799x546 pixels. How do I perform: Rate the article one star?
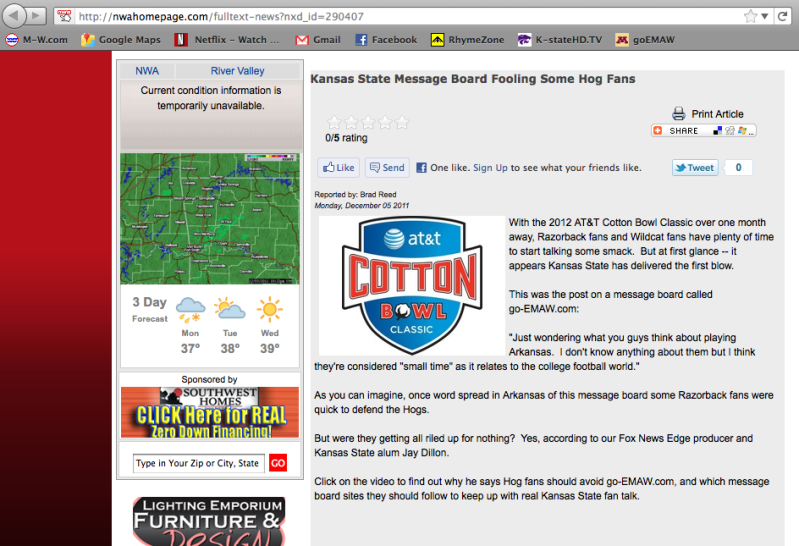click(334, 122)
